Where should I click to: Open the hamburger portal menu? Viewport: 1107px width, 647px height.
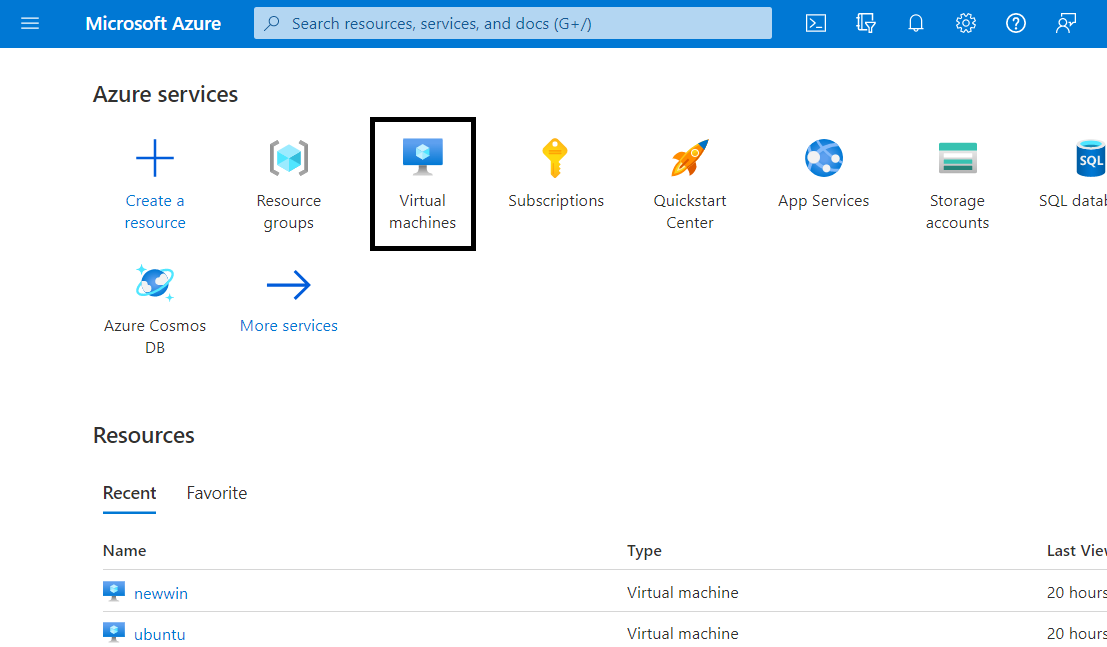[30, 23]
